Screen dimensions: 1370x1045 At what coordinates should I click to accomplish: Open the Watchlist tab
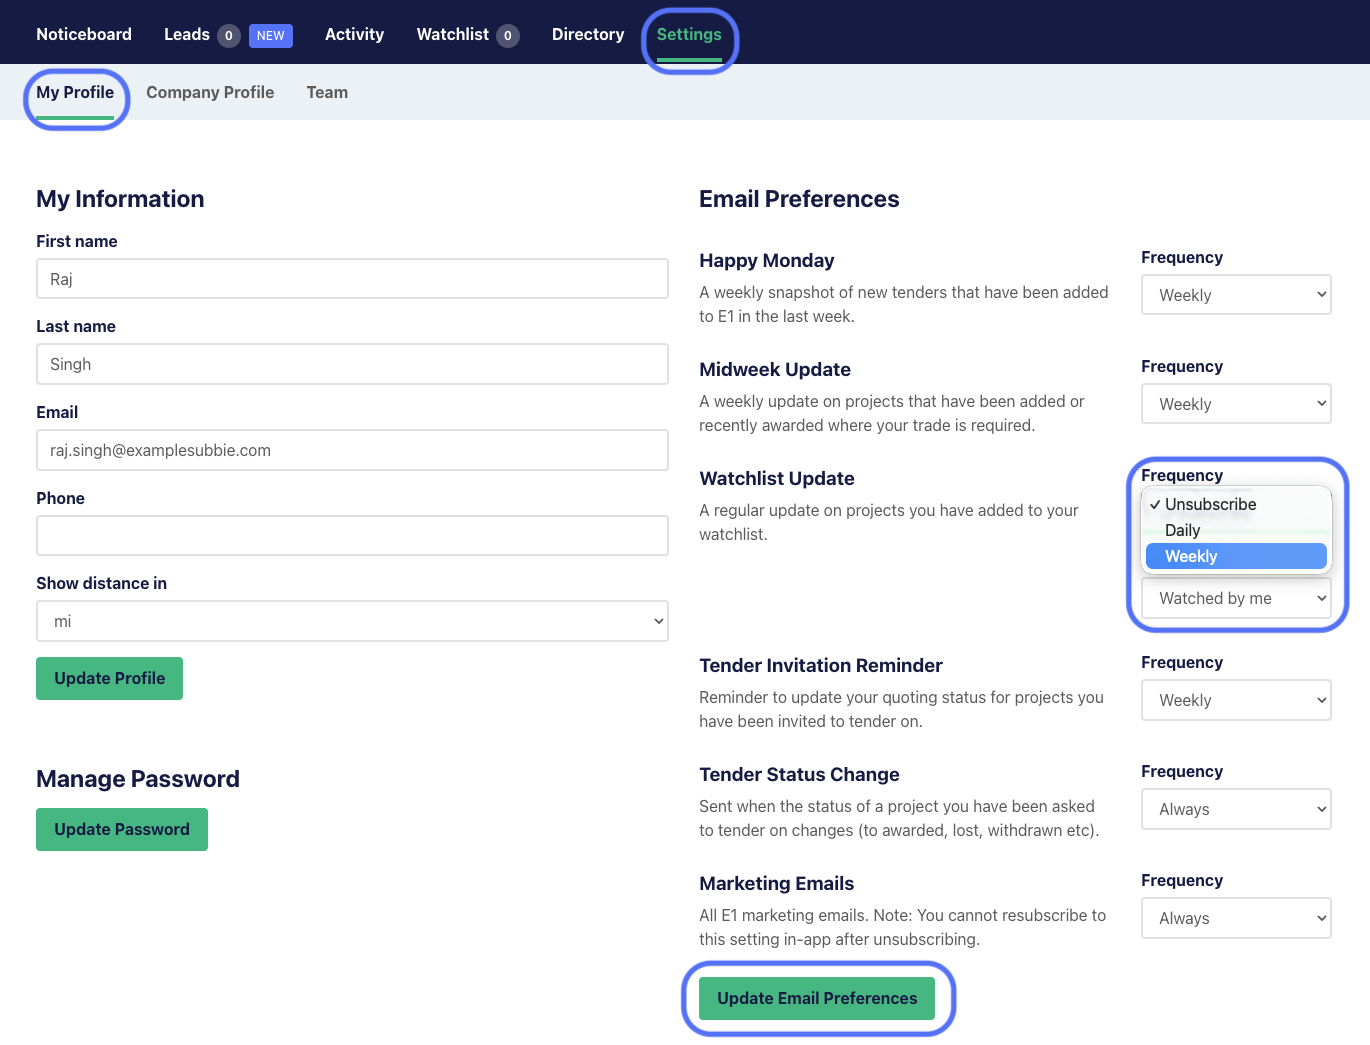click(x=453, y=34)
